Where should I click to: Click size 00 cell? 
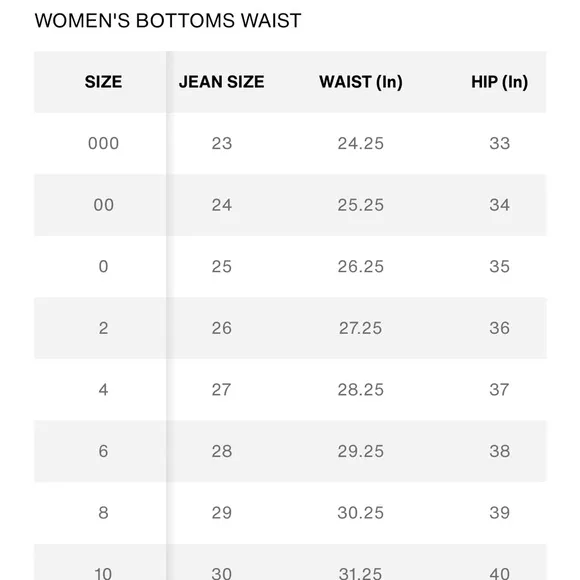(x=103, y=205)
